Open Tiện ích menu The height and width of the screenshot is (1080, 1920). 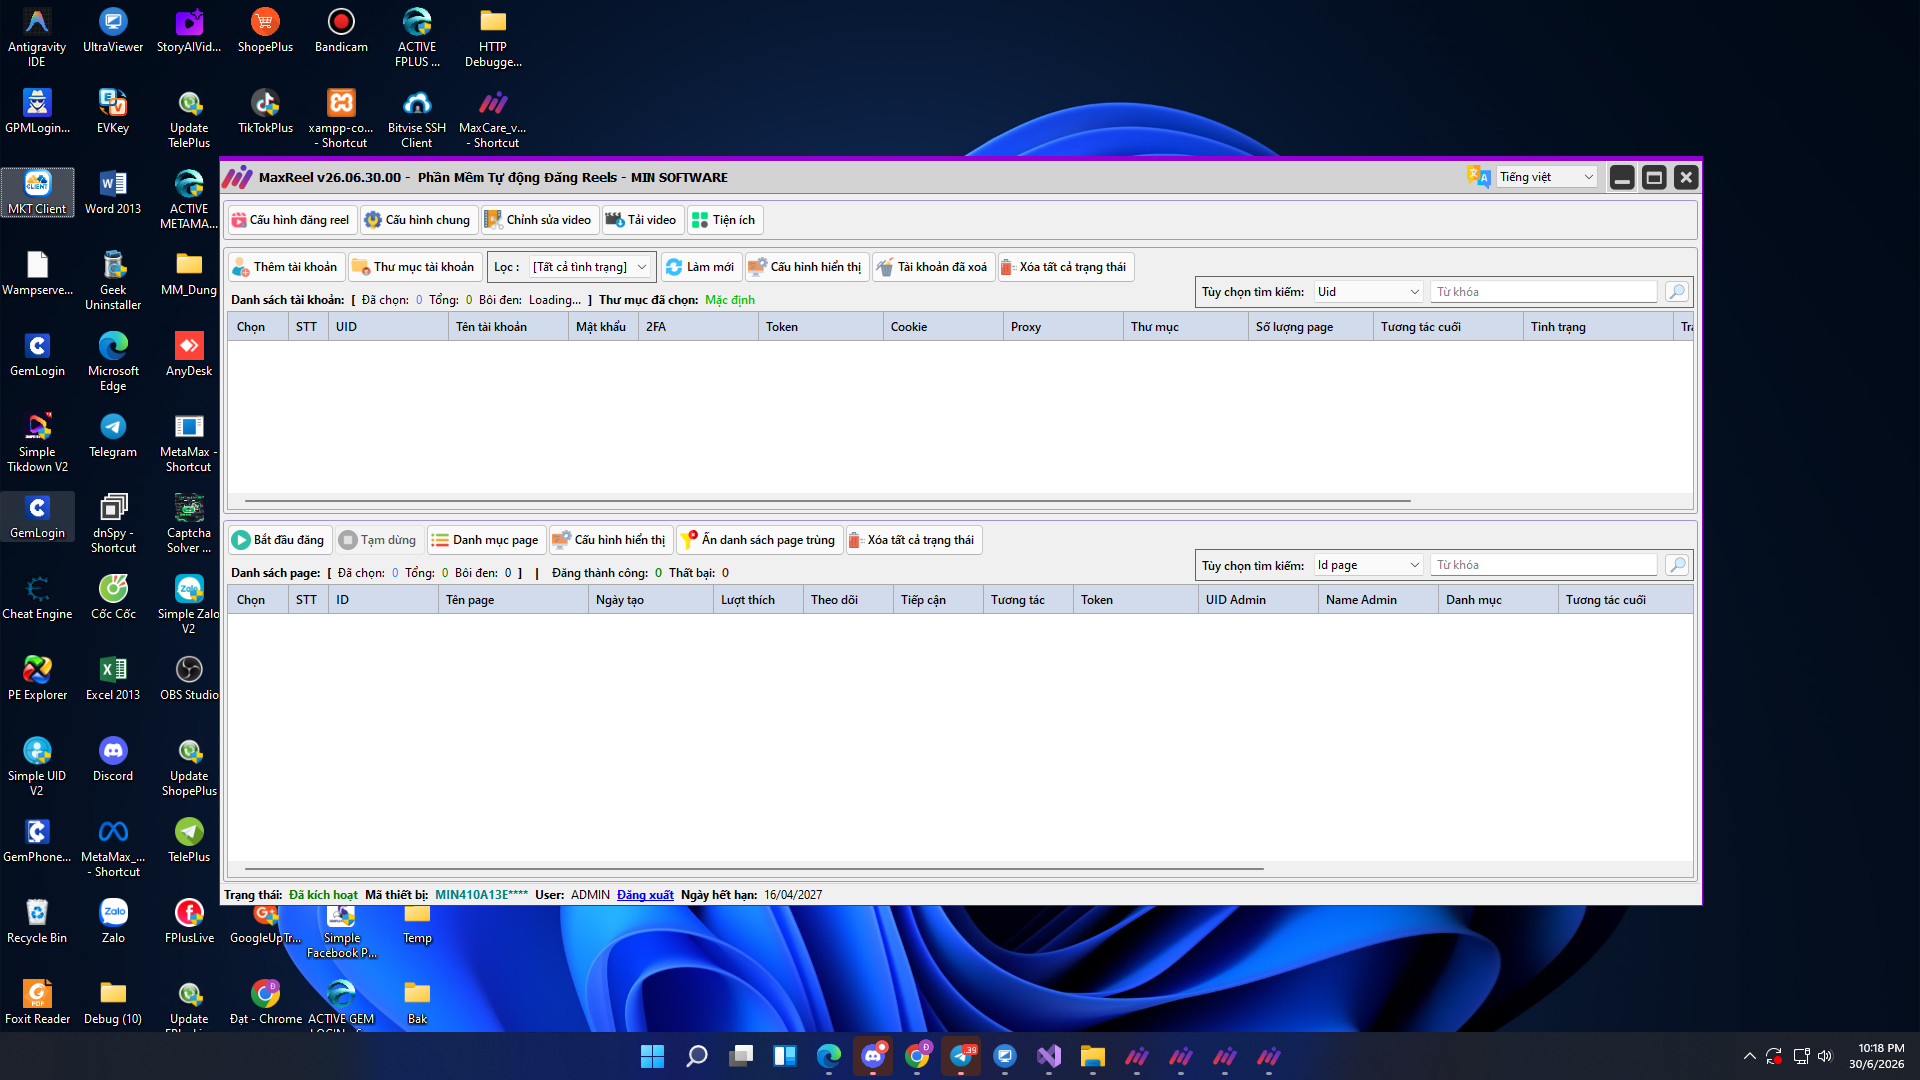click(724, 220)
